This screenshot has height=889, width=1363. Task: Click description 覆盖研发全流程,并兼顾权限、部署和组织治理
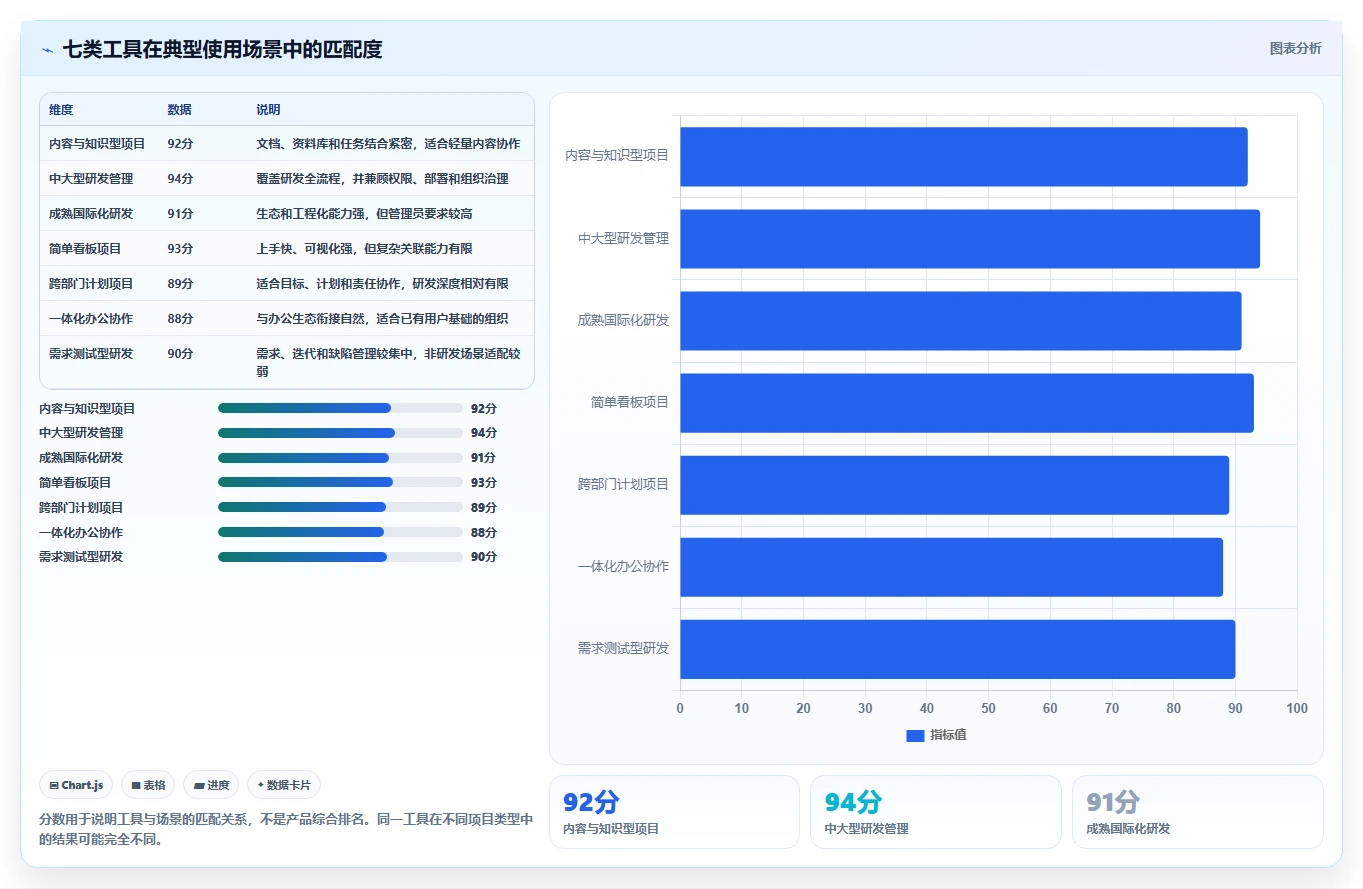tap(382, 179)
